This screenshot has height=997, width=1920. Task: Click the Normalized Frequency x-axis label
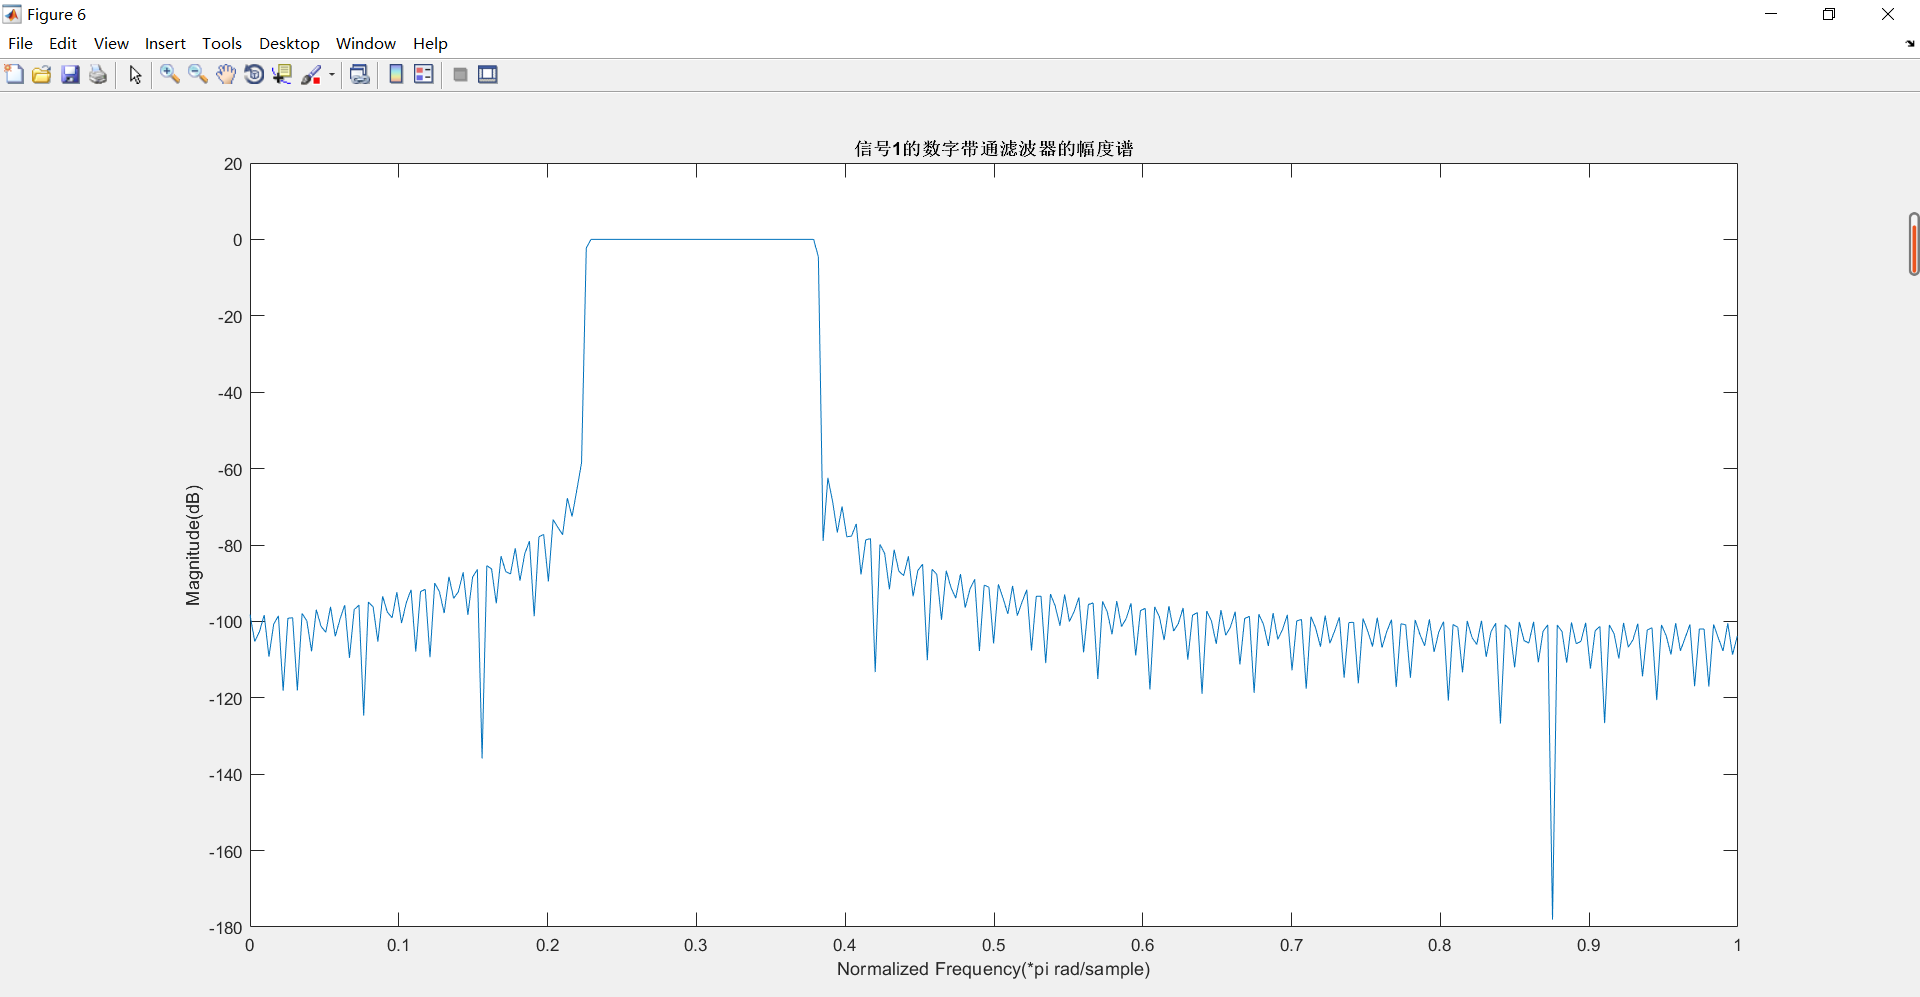click(x=993, y=969)
